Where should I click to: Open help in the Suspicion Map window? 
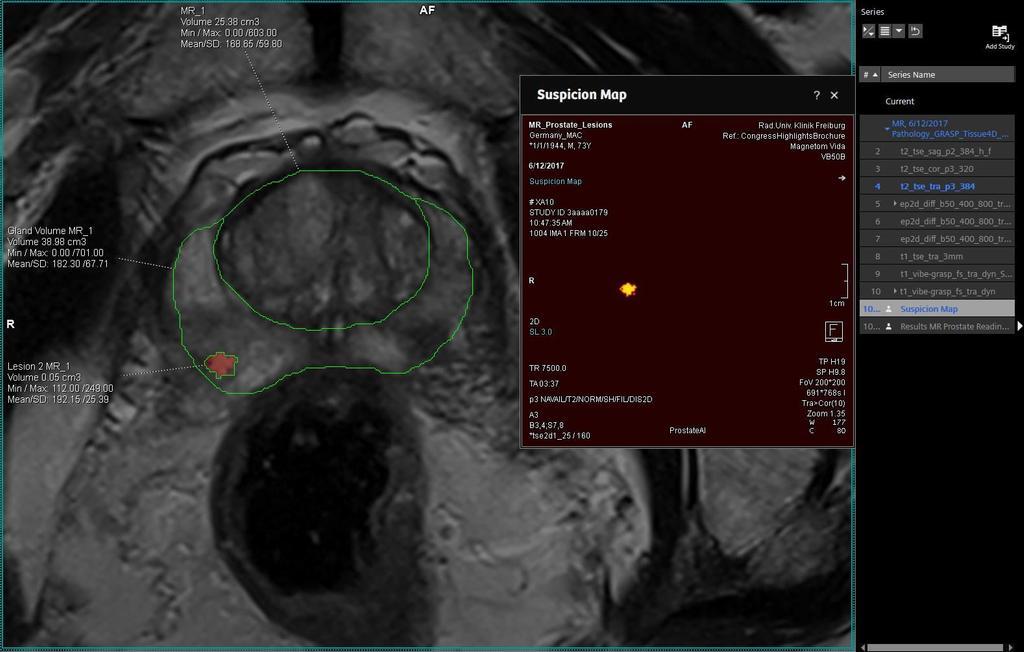click(816, 95)
